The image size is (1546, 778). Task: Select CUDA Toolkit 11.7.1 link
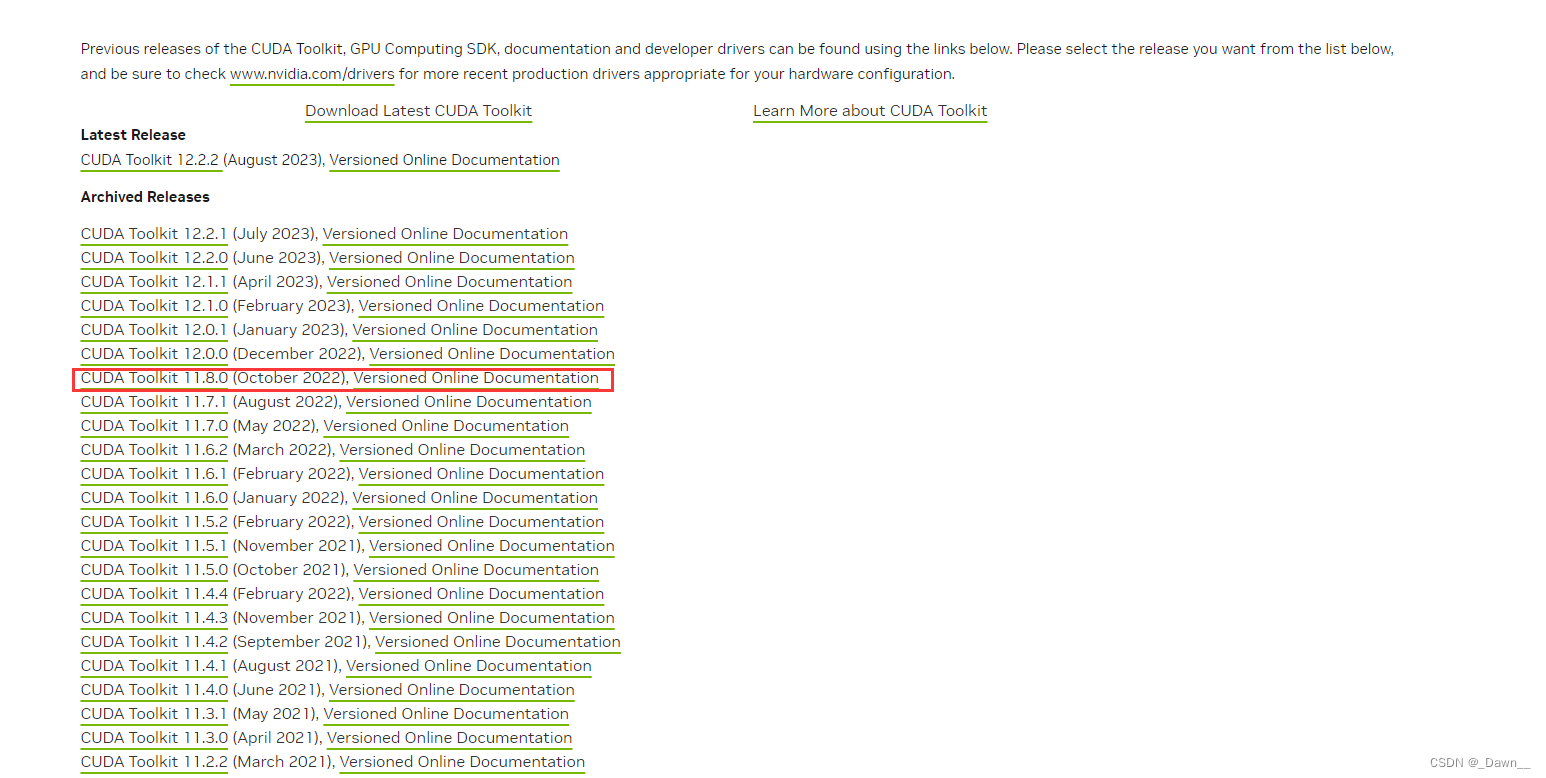[154, 402]
